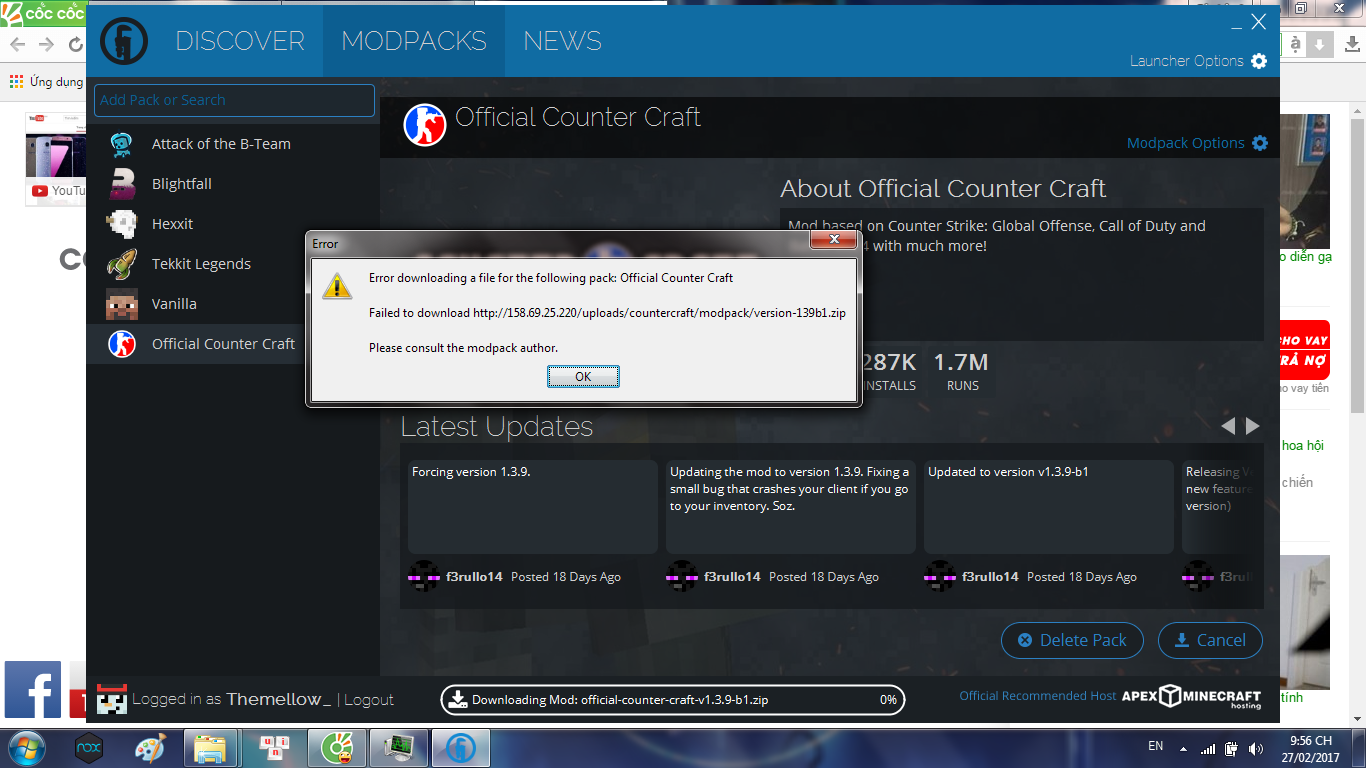Click the power plug tray icon
1366x768 pixels.
pos(1231,749)
